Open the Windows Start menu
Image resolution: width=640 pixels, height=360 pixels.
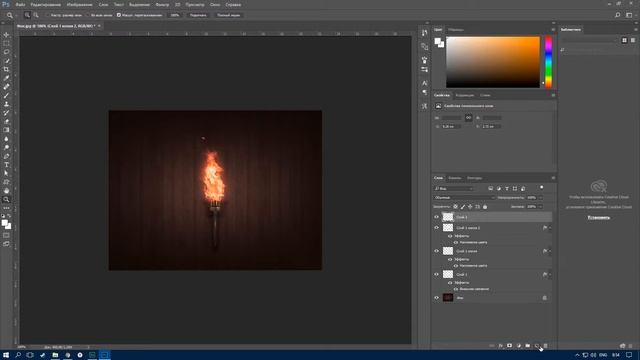pyautogui.click(x=6, y=355)
